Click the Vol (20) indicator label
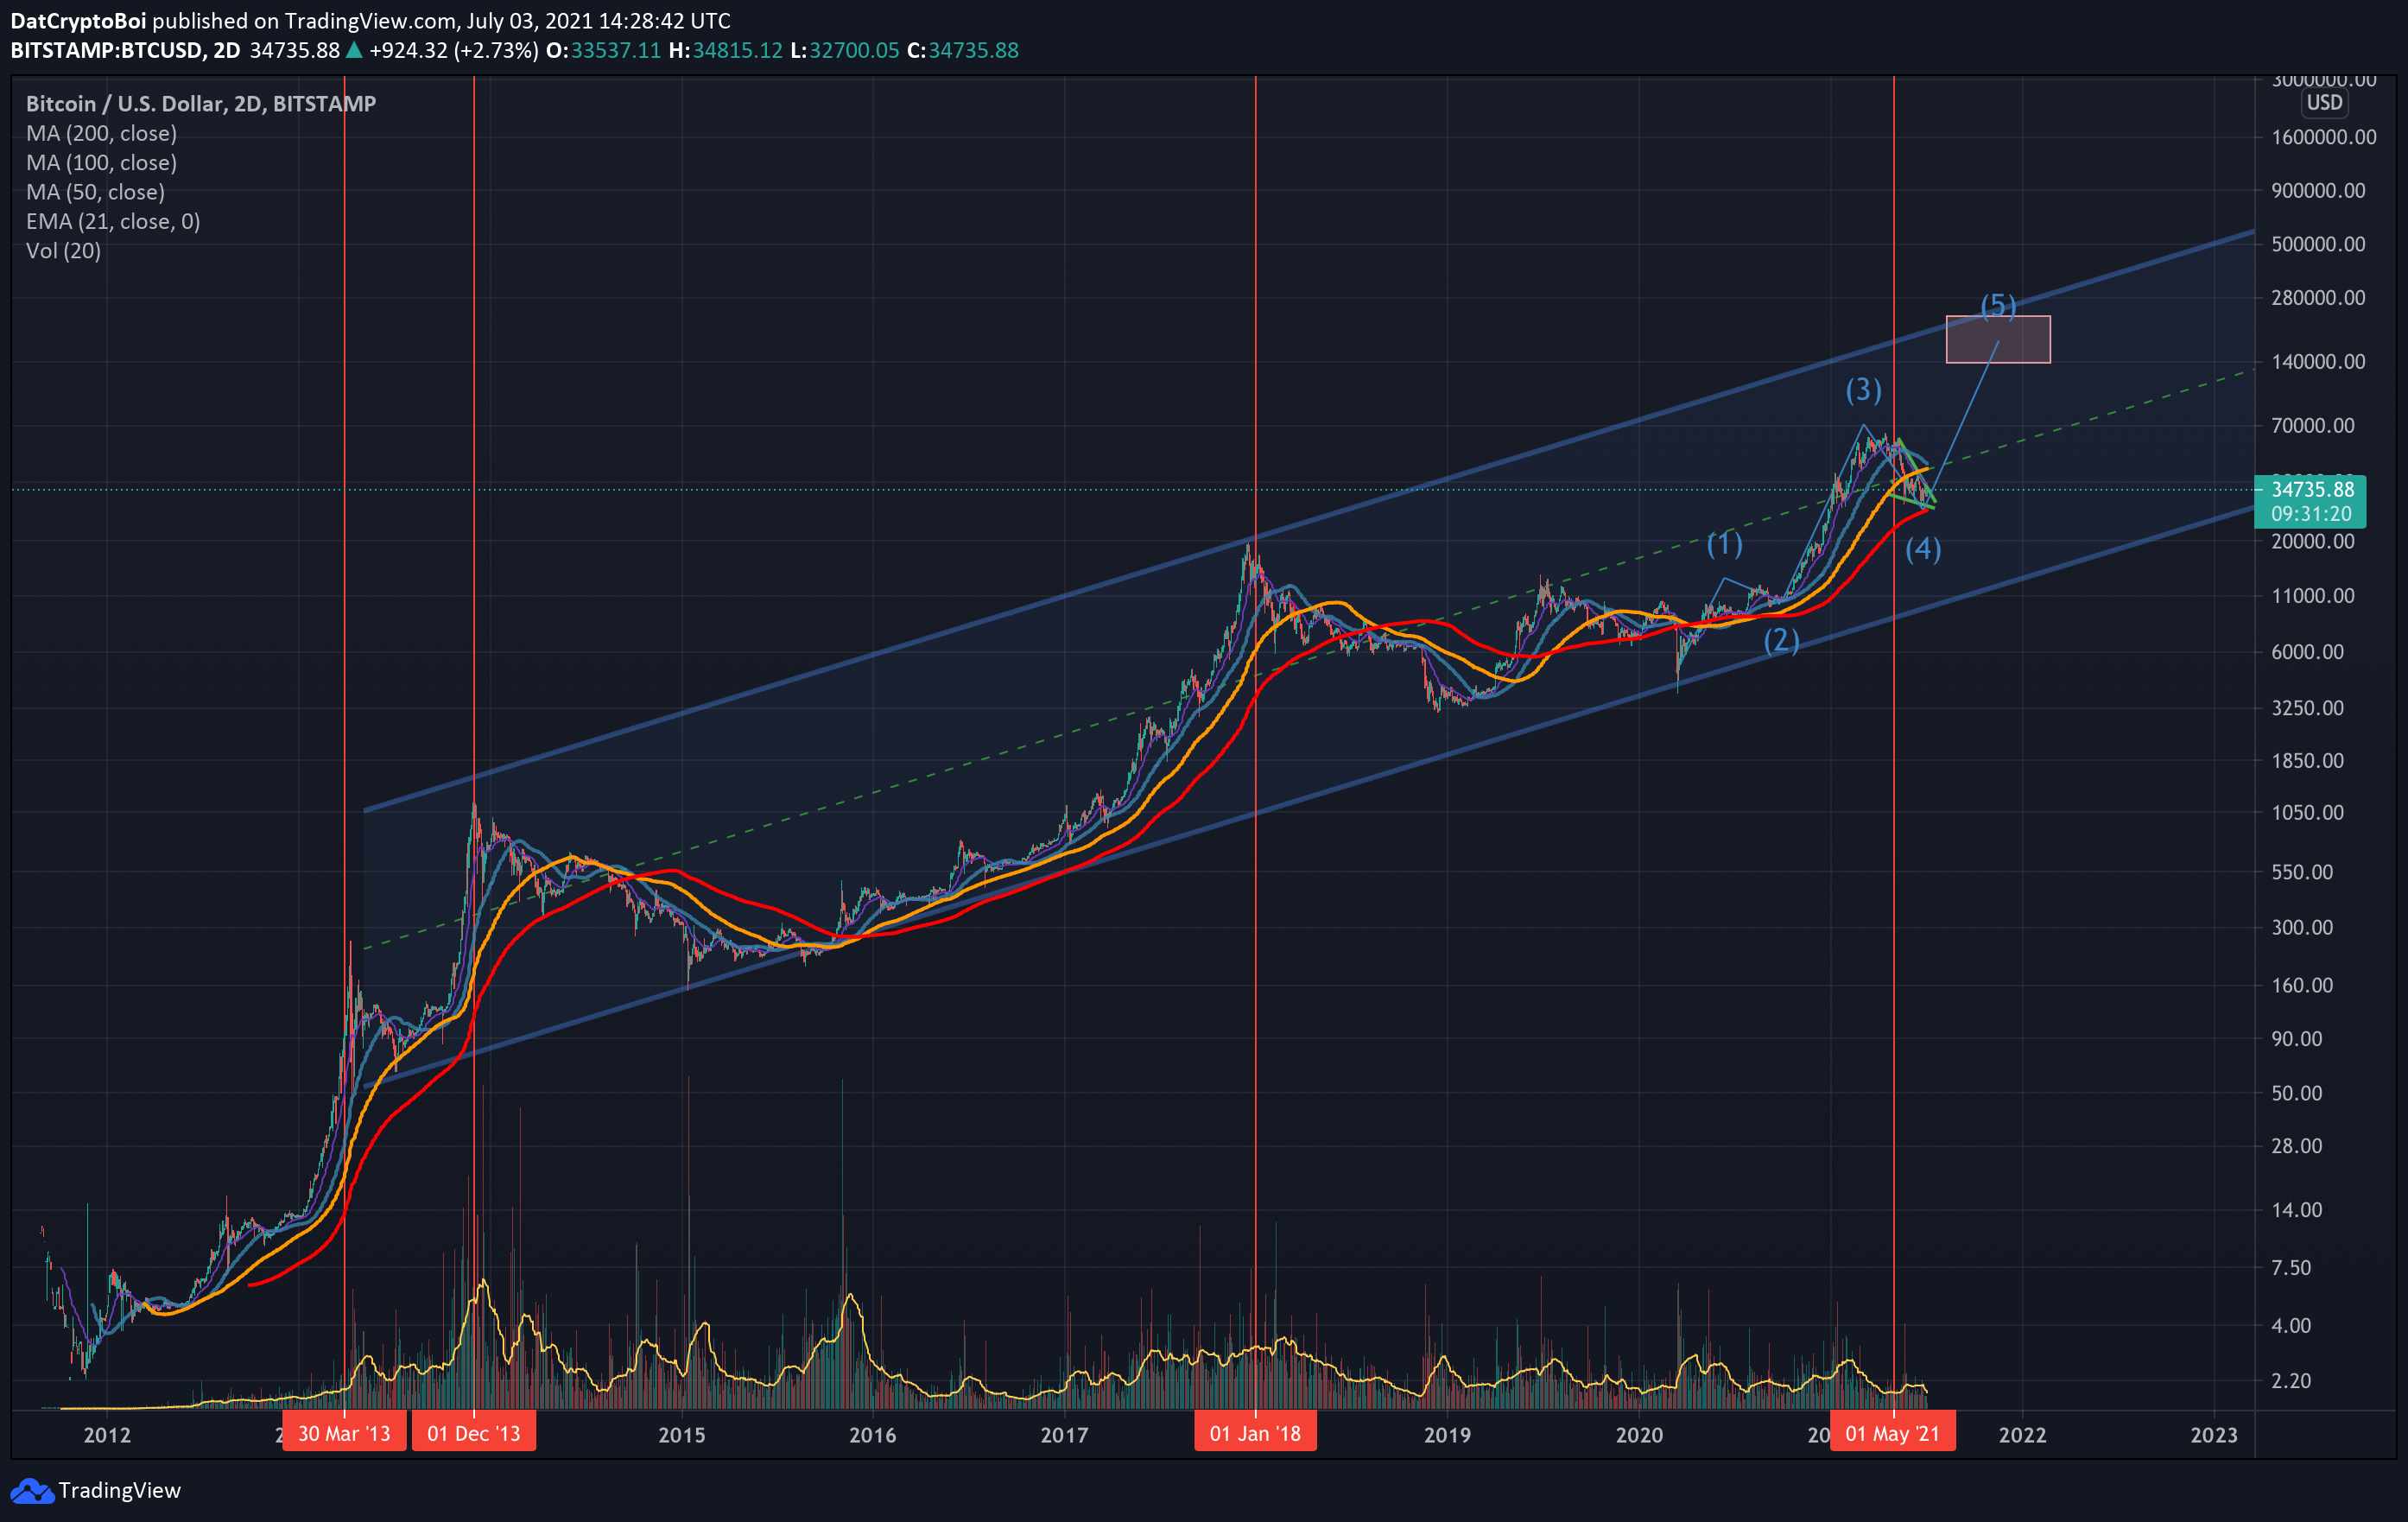Image resolution: width=2408 pixels, height=1522 pixels. click(63, 250)
